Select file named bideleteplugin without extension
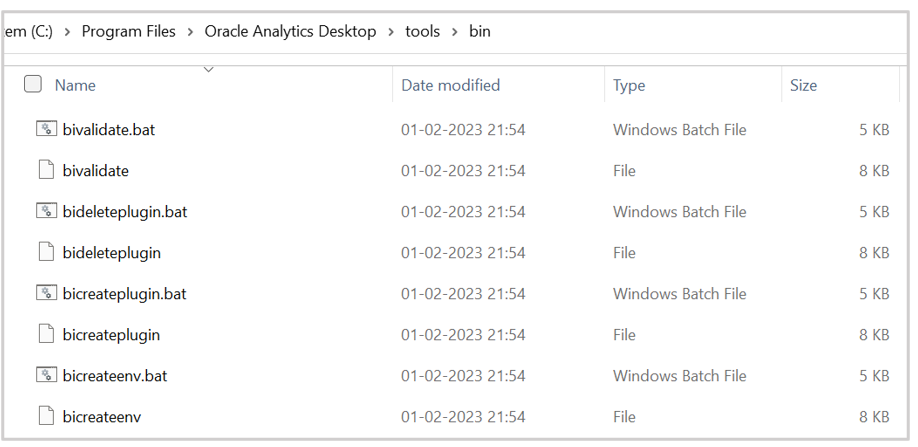Screen dimensions: 918x447 pos(111,253)
